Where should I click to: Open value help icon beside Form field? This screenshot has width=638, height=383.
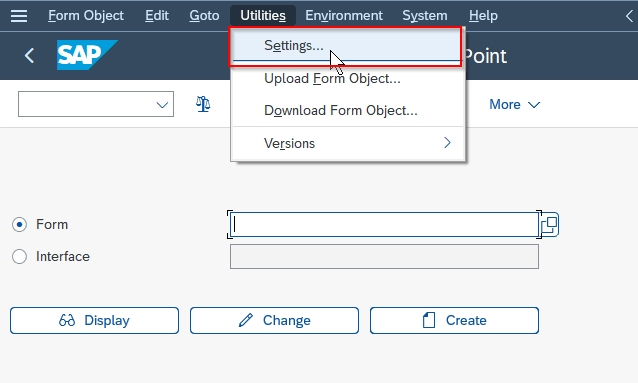(x=549, y=224)
